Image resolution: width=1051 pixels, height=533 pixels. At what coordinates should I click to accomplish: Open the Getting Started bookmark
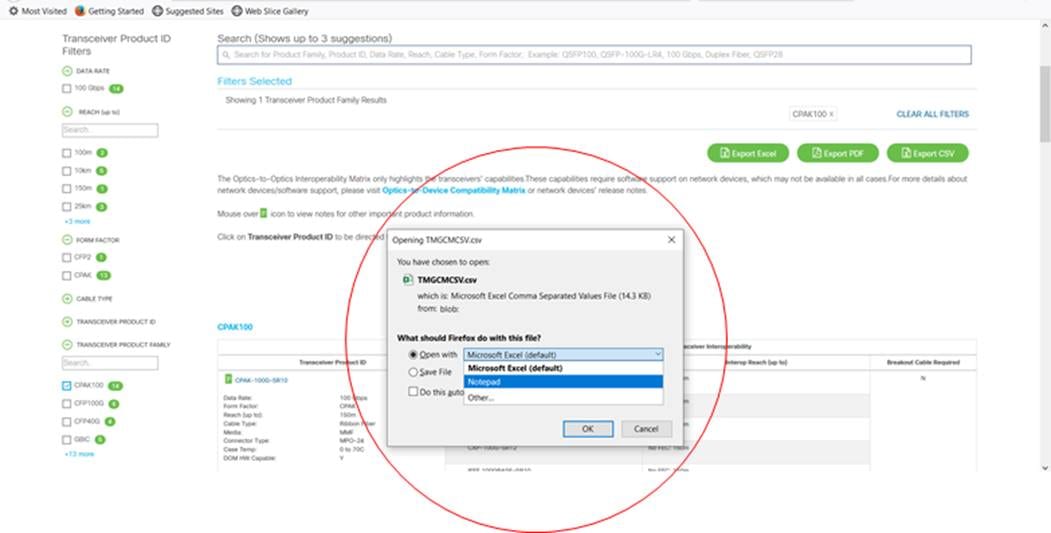click(109, 11)
